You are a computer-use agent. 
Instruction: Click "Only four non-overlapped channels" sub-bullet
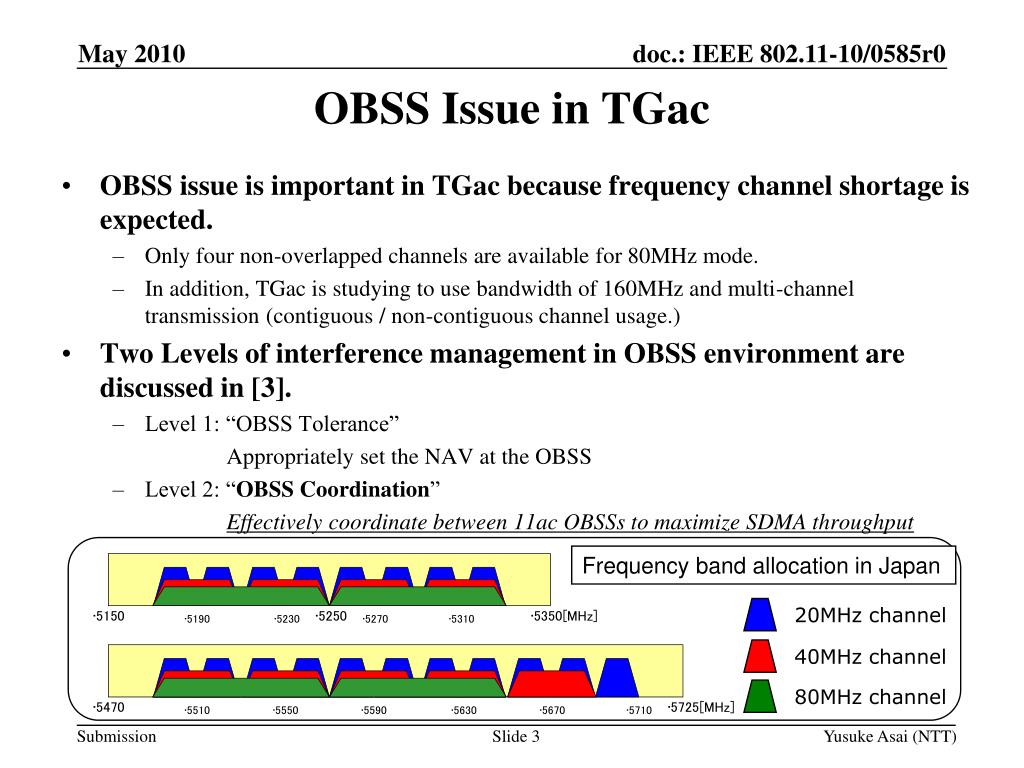pyautogui.click(x=451, y=256)
